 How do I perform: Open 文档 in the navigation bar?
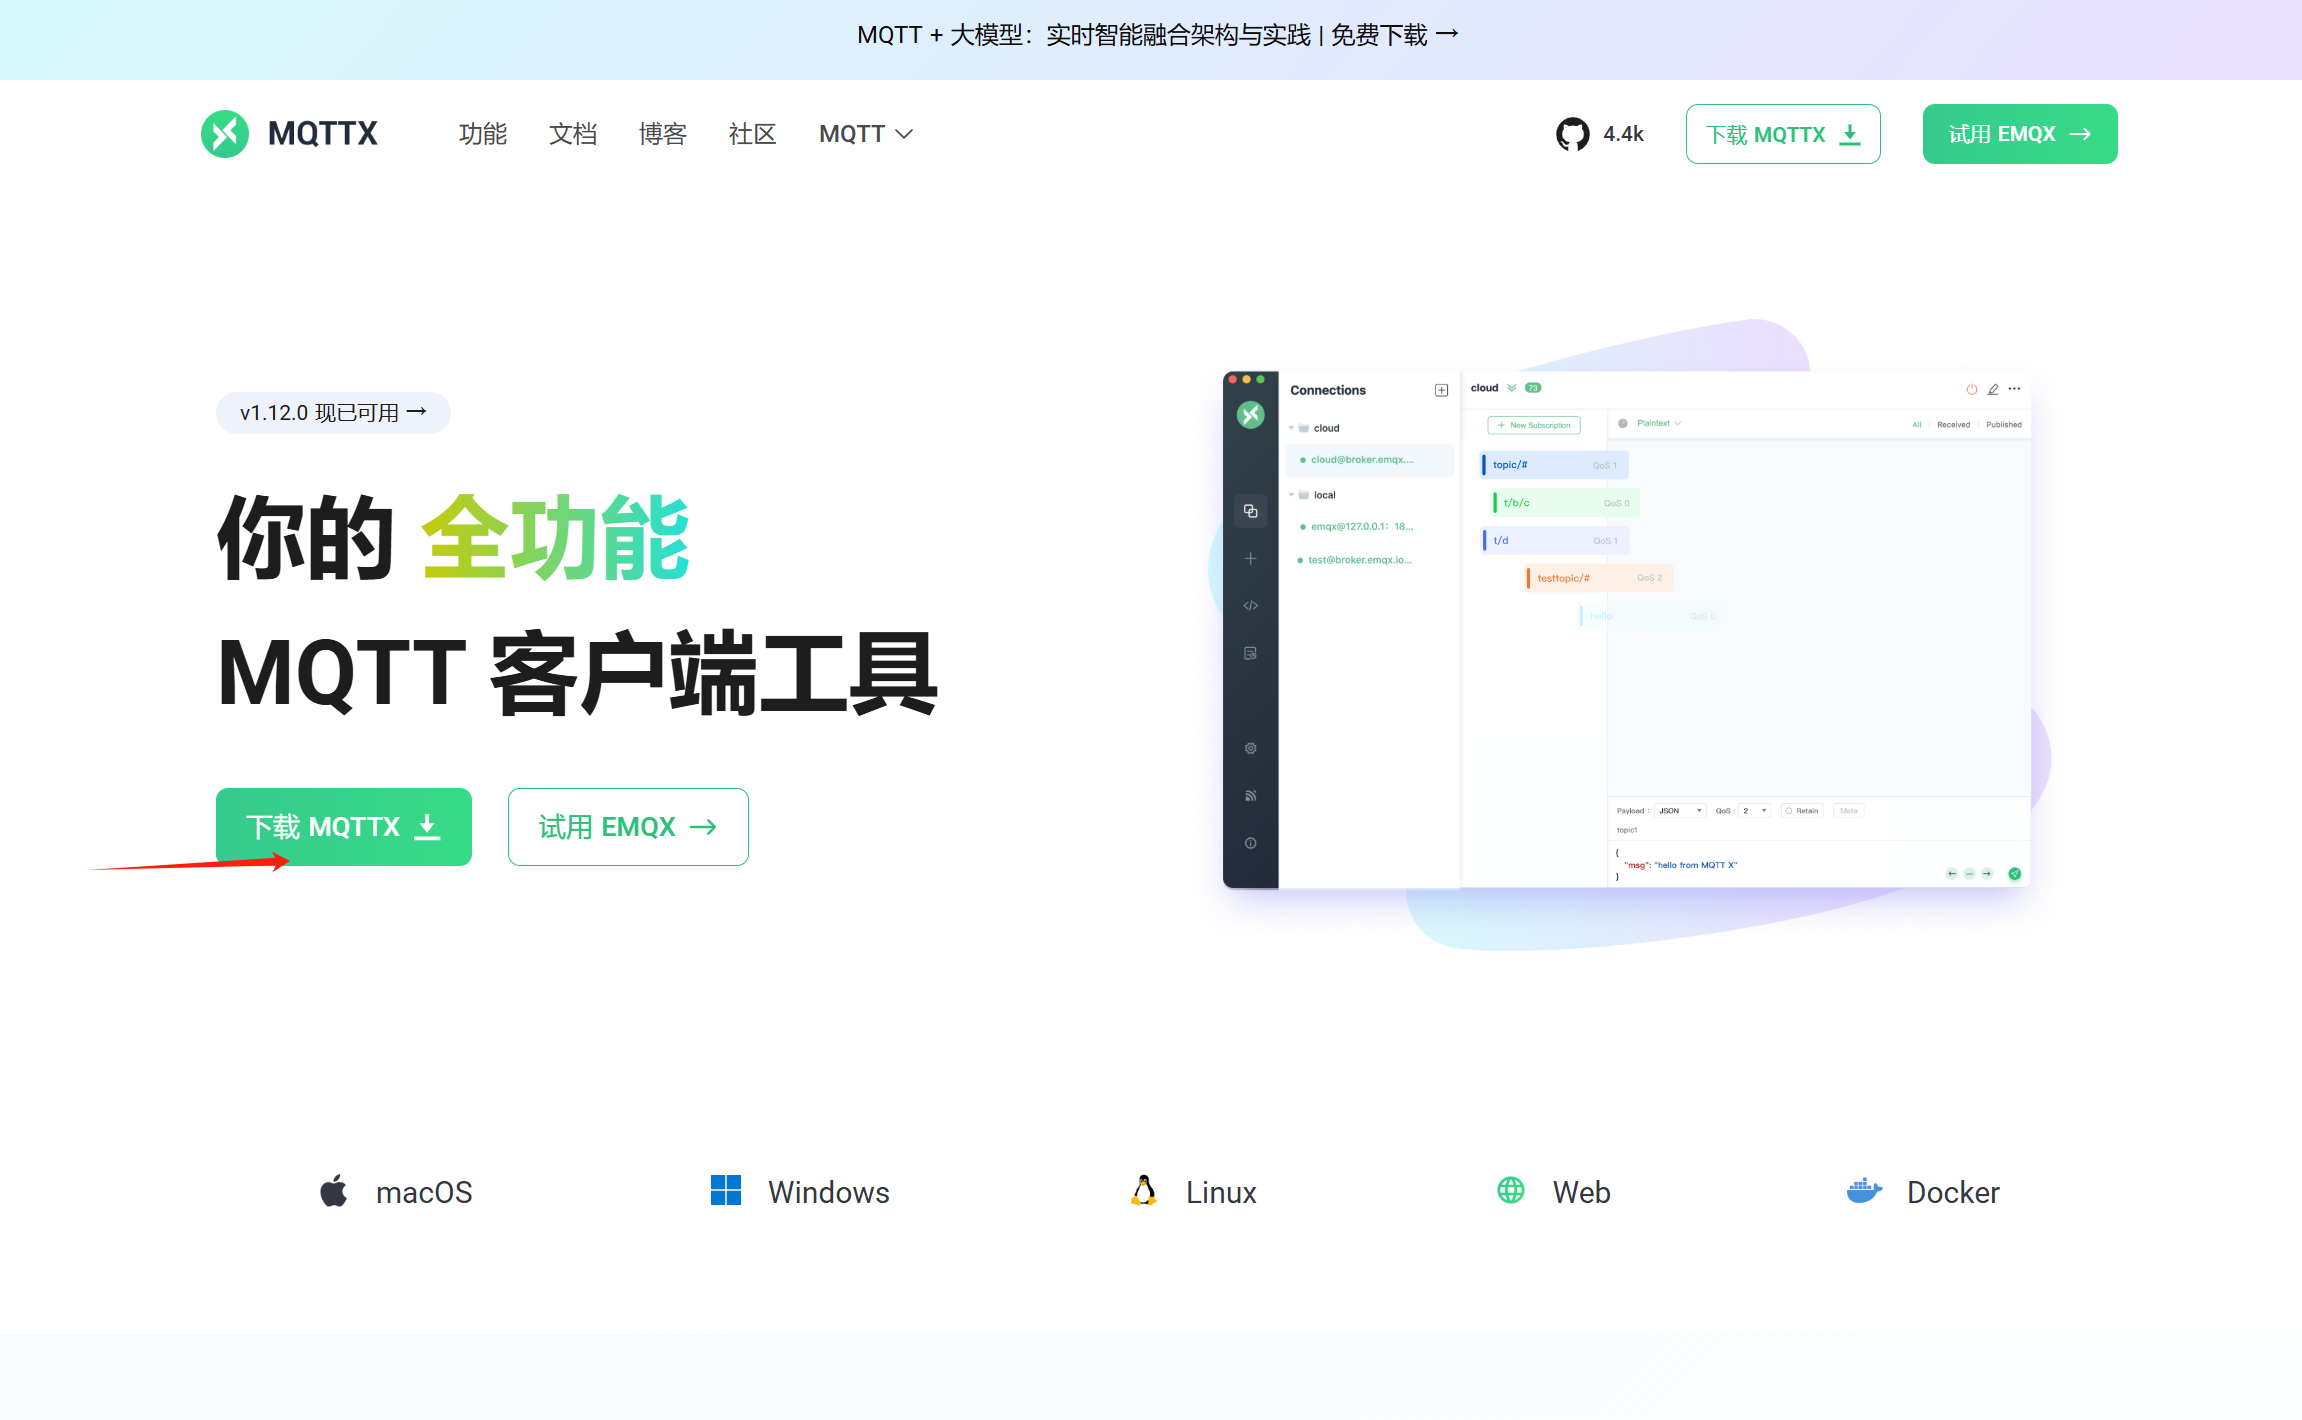point(573,134)
